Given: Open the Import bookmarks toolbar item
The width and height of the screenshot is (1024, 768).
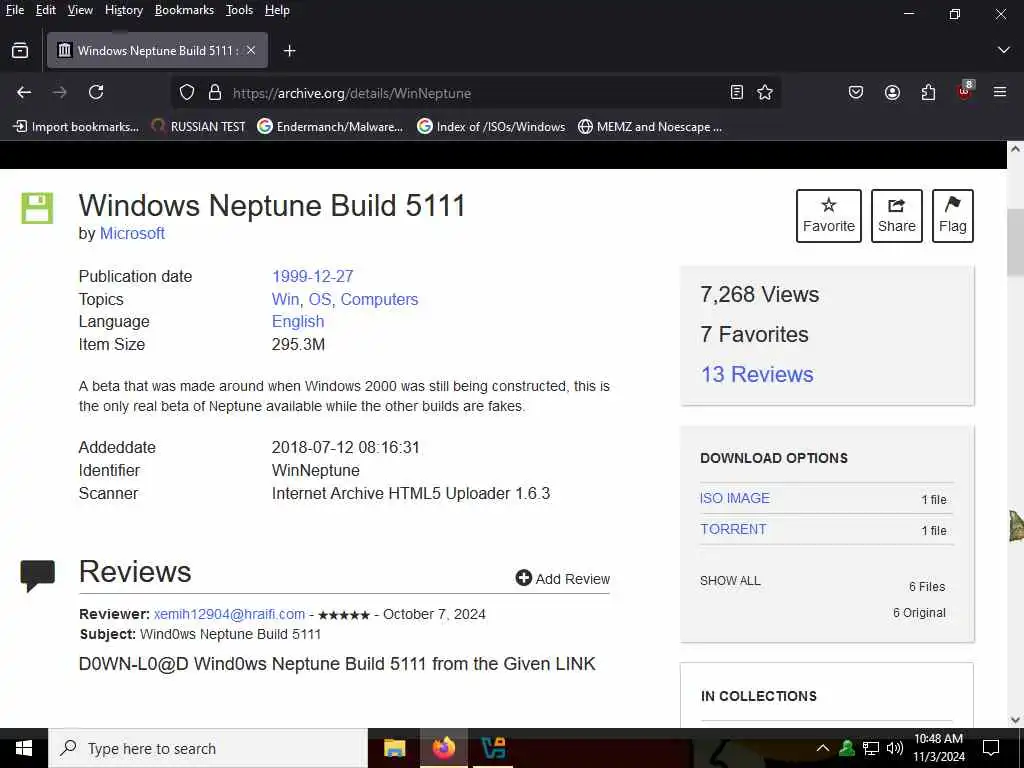Looking at the screenshot, I should pyautogui.click(x=76, y=127).
